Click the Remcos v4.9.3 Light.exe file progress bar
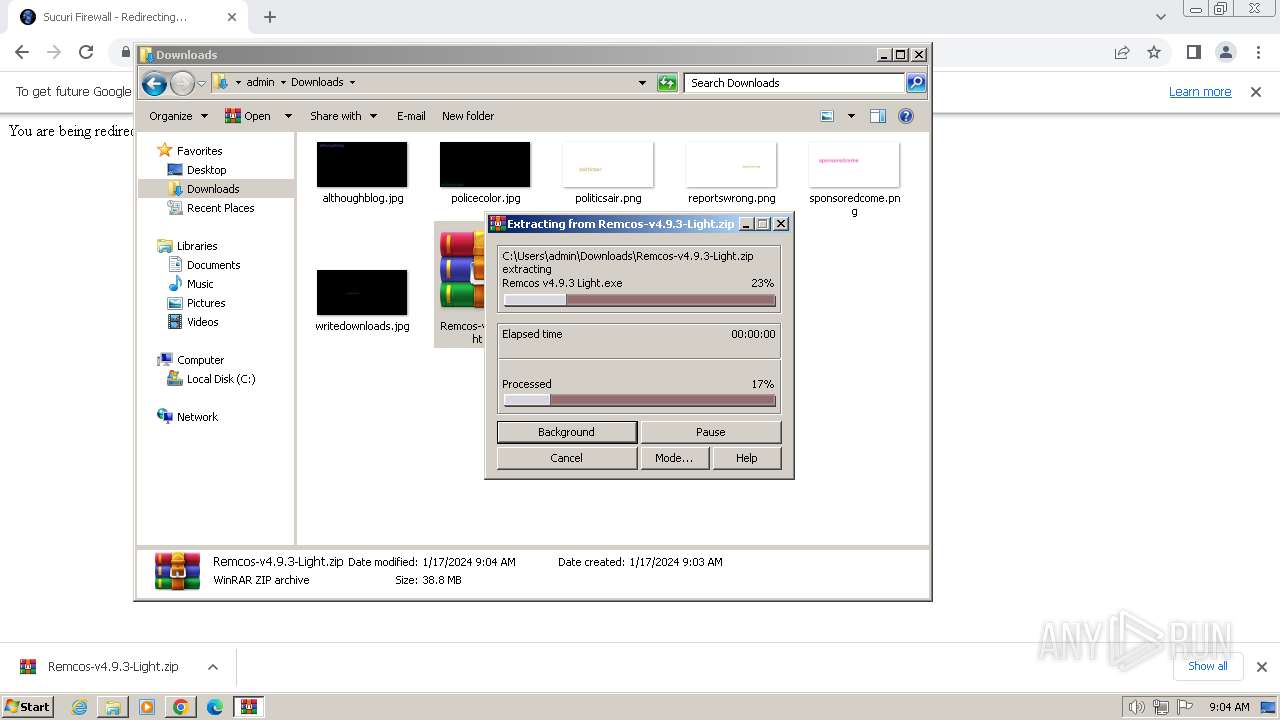 pyautogui.click(x=639, y=300)
